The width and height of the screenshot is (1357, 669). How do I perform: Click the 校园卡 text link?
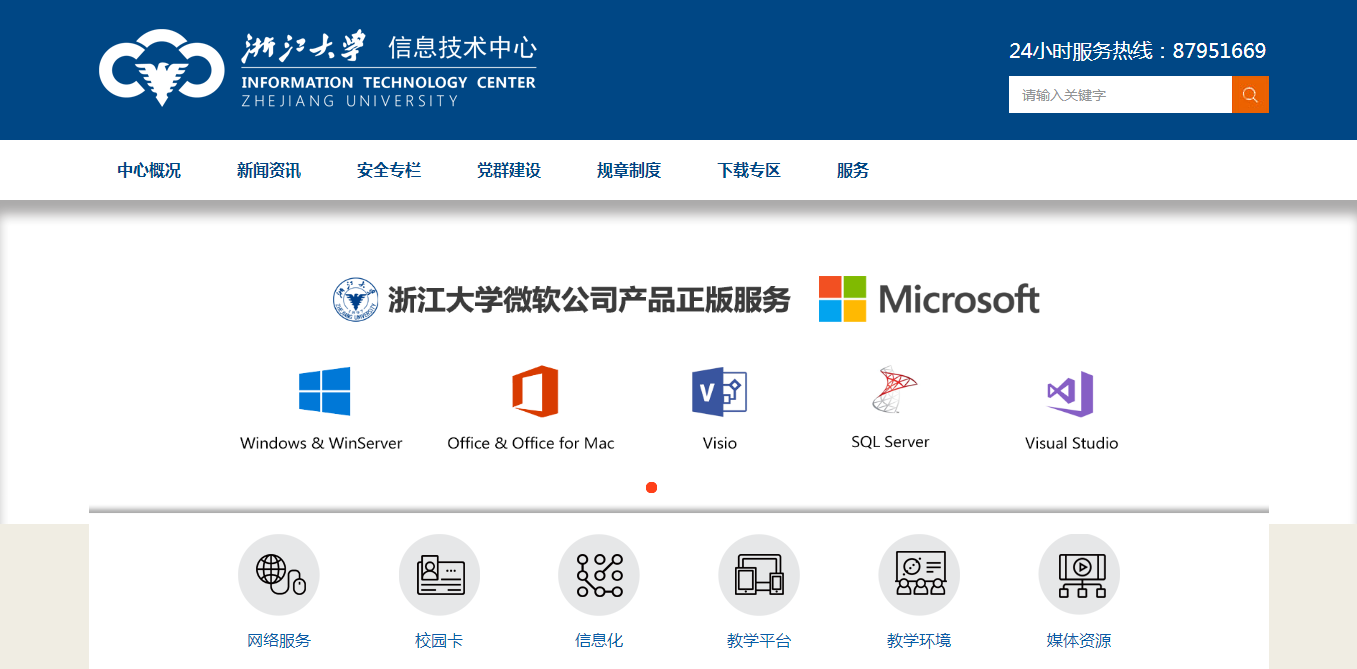click(439, 640)
